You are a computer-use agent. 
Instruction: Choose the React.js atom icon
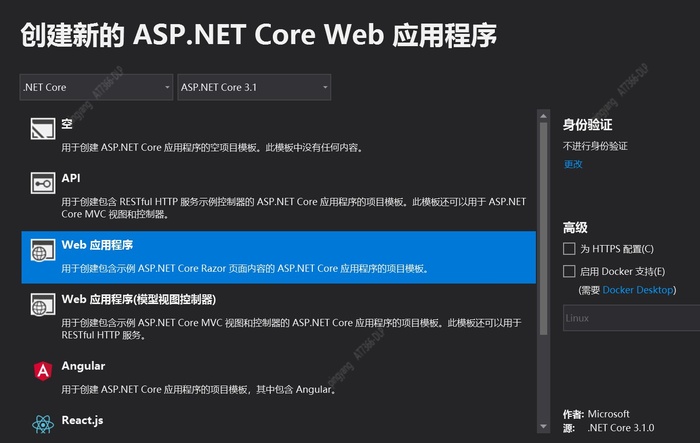[x=43, y=424]
